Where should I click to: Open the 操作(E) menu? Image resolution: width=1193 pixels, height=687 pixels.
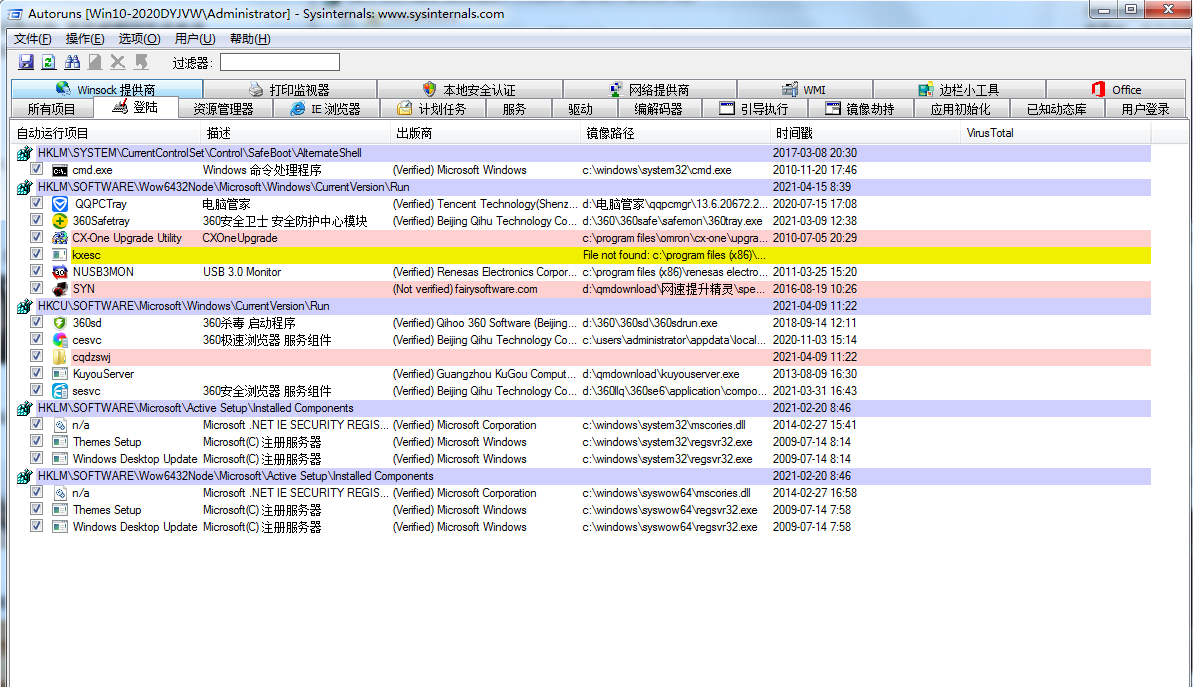pyautogui.click(x=84, y=39)
